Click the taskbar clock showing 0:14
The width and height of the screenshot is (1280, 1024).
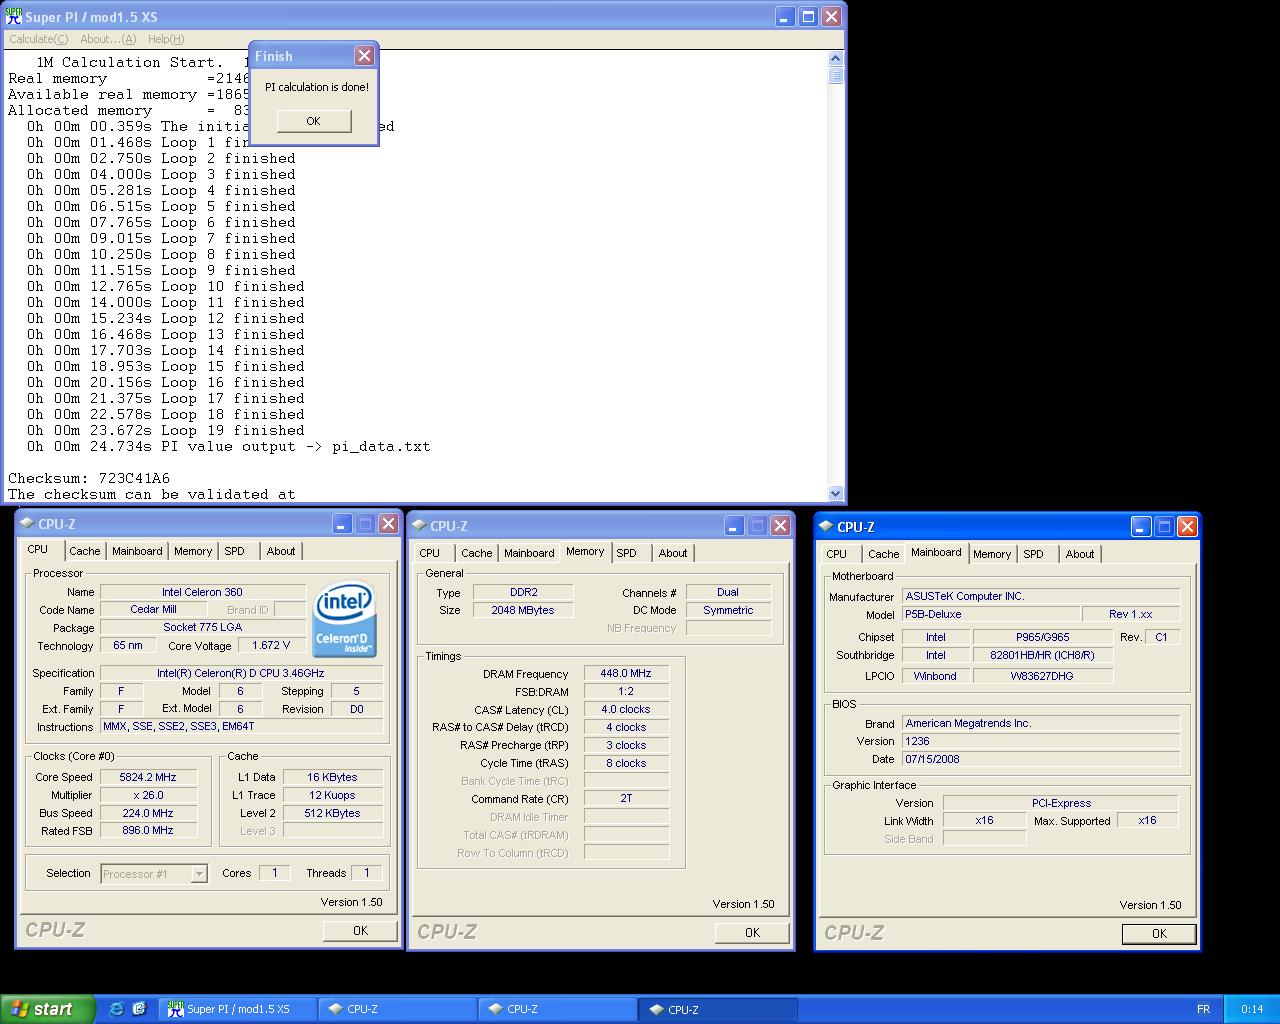pyautogui.click(x=1252, y=1009)
